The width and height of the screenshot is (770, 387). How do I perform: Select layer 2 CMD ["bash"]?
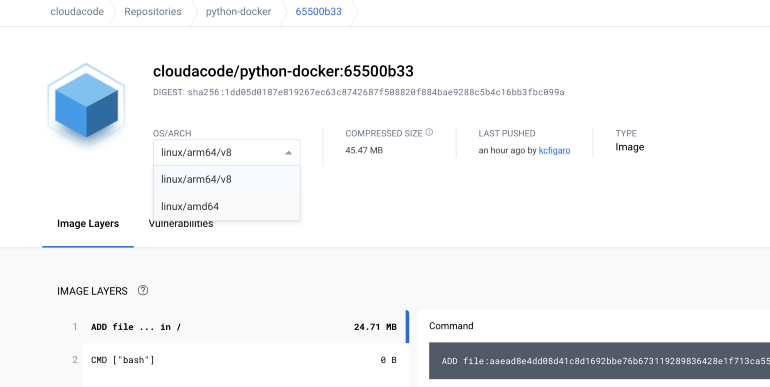coord(234,360)
